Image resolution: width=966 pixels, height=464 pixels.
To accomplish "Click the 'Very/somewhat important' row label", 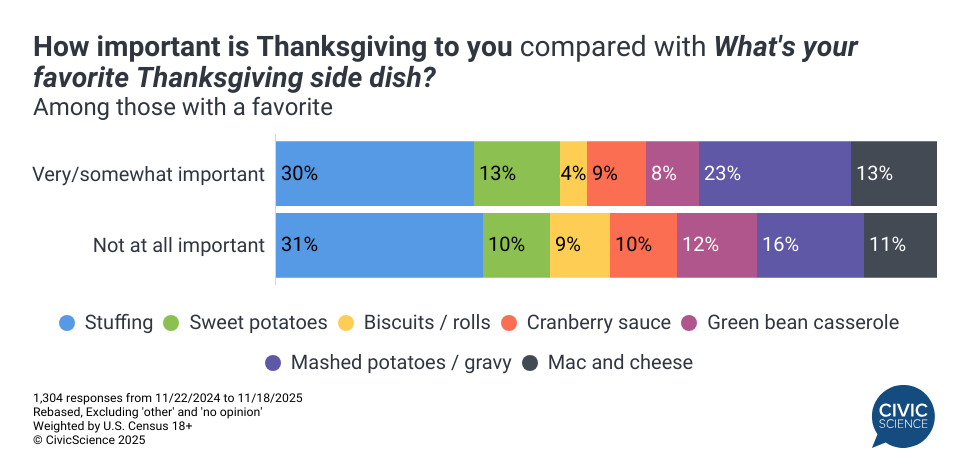I will pyautogui.click(x=148, y=174).
